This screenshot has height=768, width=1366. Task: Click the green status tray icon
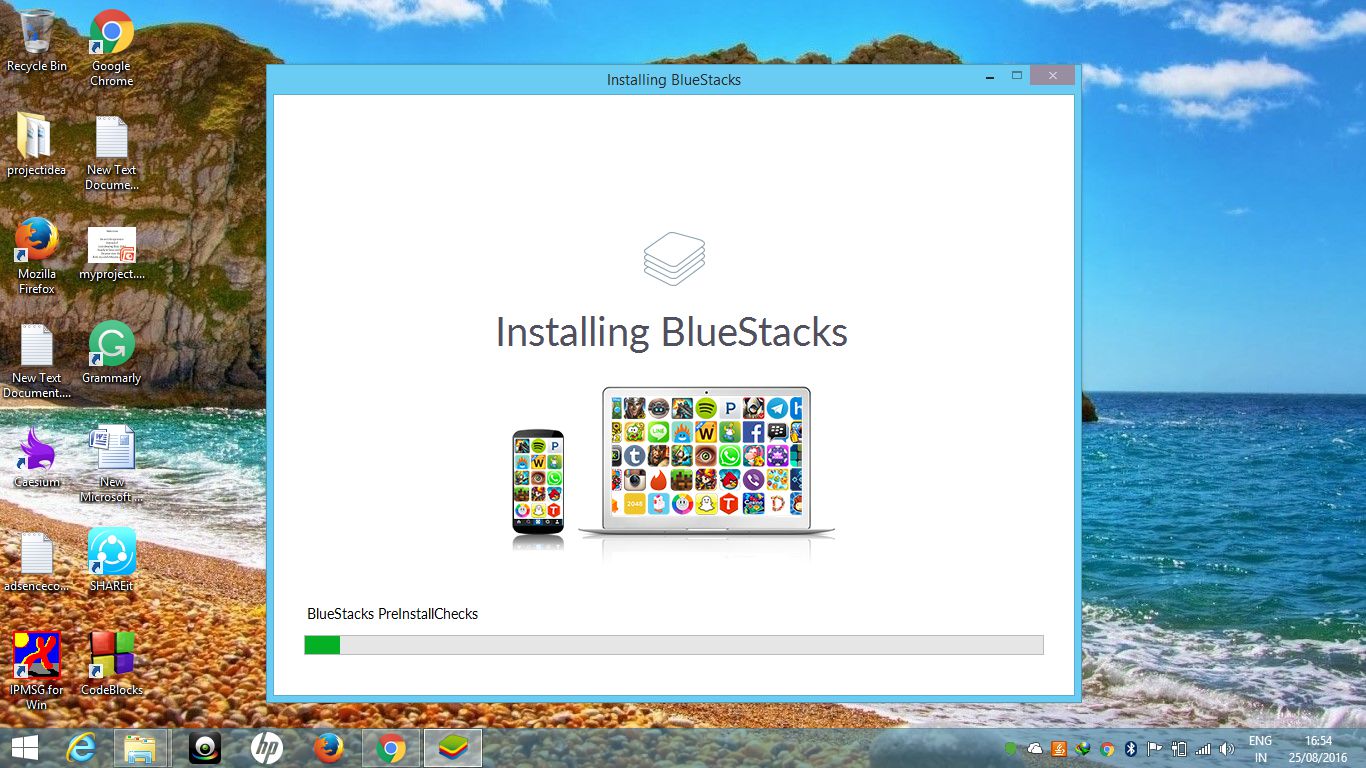[x=1011, y=748]
